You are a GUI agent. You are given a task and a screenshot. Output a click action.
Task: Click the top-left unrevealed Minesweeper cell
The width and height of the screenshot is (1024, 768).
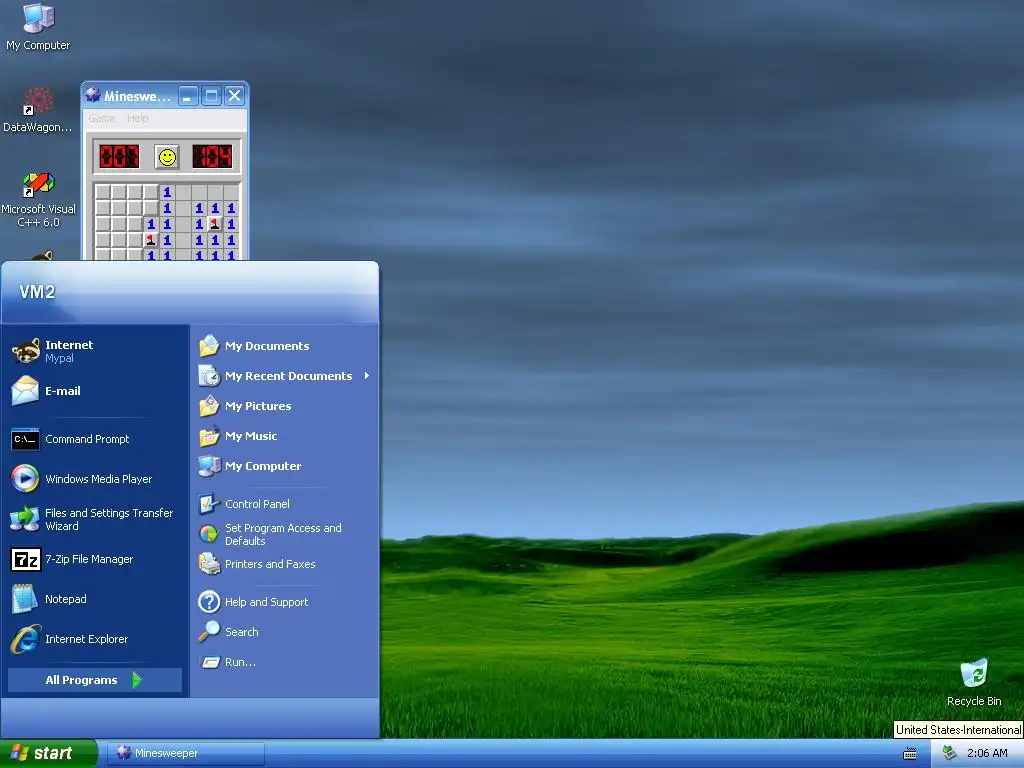pos(103,192)
